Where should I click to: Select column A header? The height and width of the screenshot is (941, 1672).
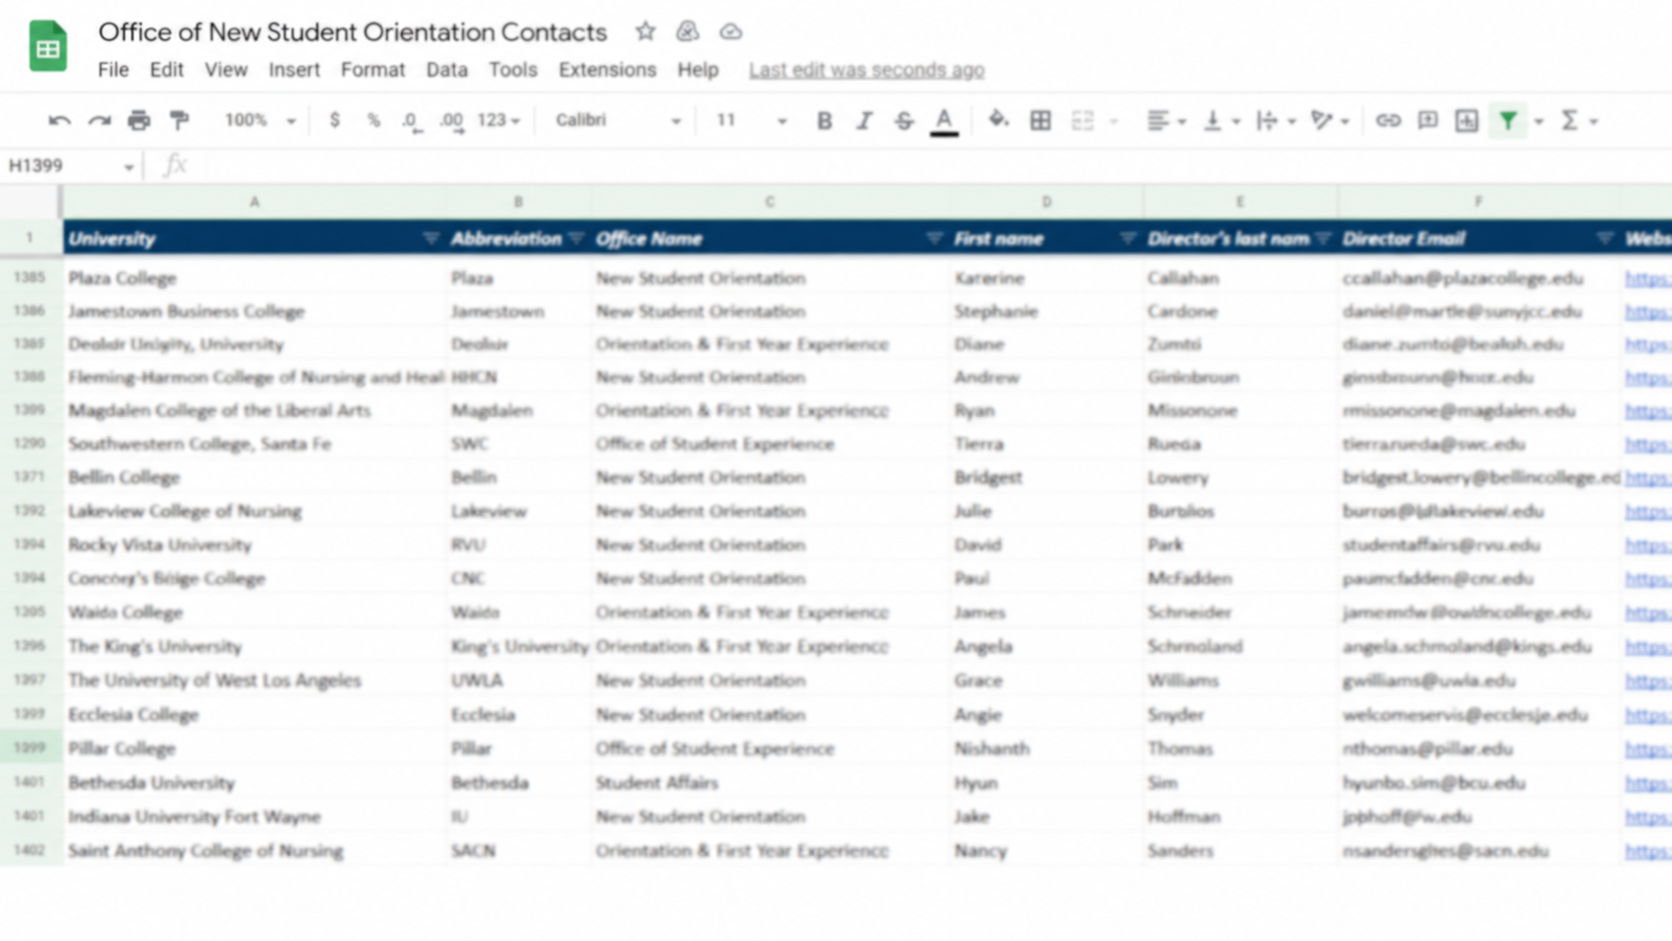[254, 202]
